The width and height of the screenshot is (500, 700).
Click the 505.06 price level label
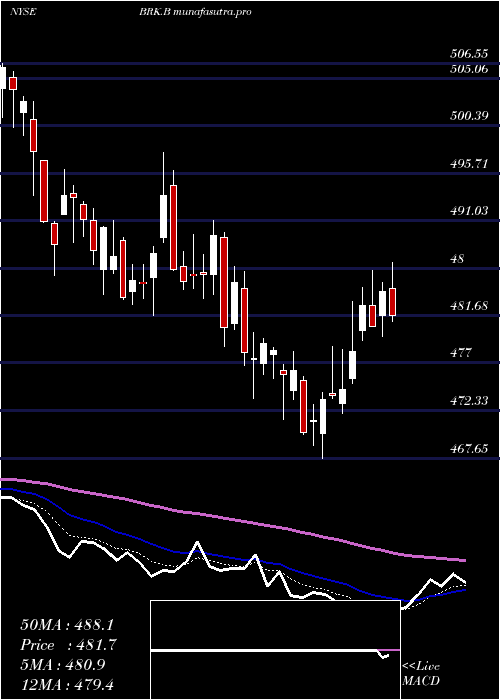469,68
